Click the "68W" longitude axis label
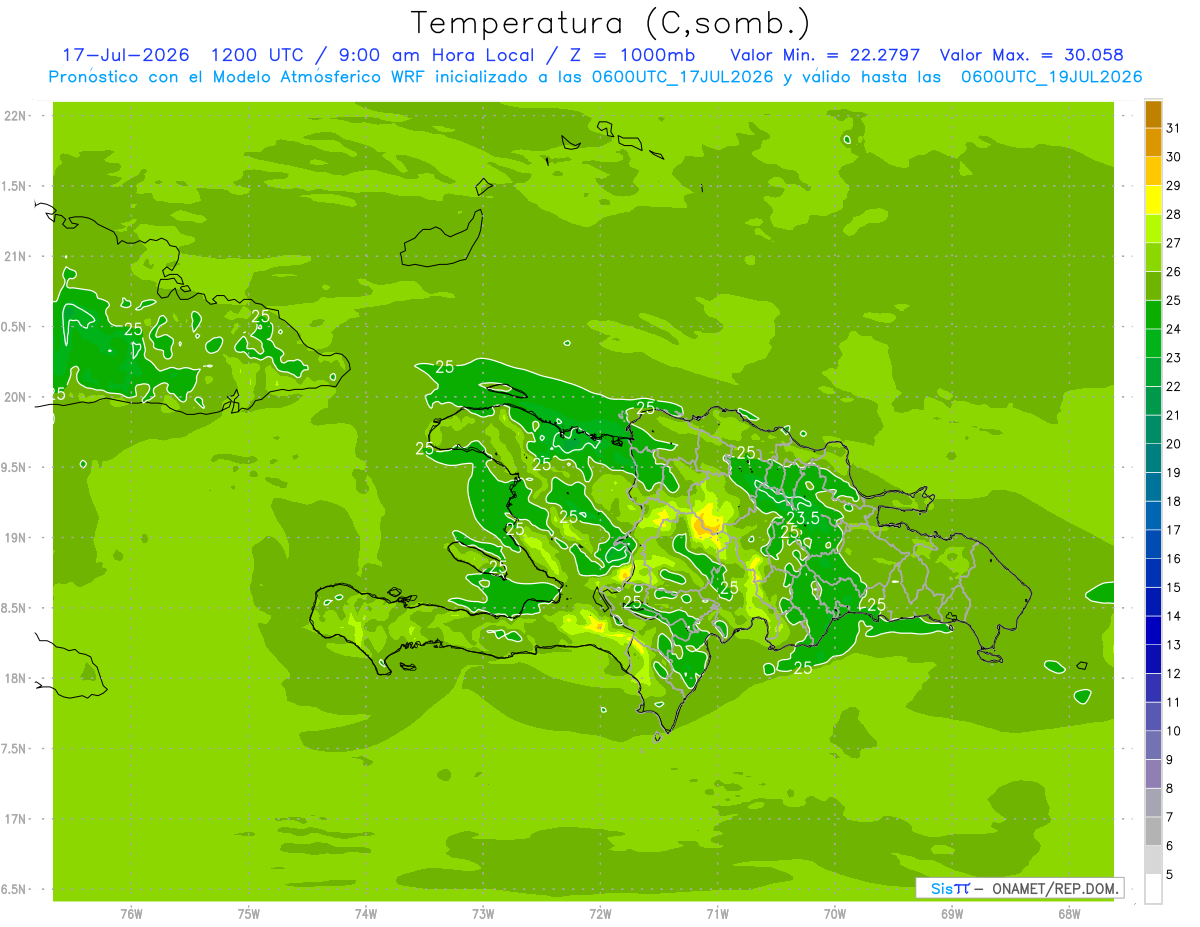The width and height of the screenshot is (1200, 927). [x=1069, y=914]
